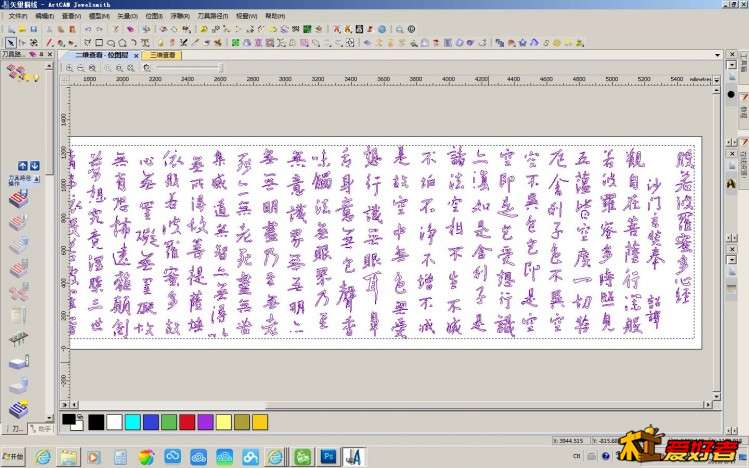Open dropdown at top of right panel
The width and height of the screenshot is (749, 468).
coord(732,64)
